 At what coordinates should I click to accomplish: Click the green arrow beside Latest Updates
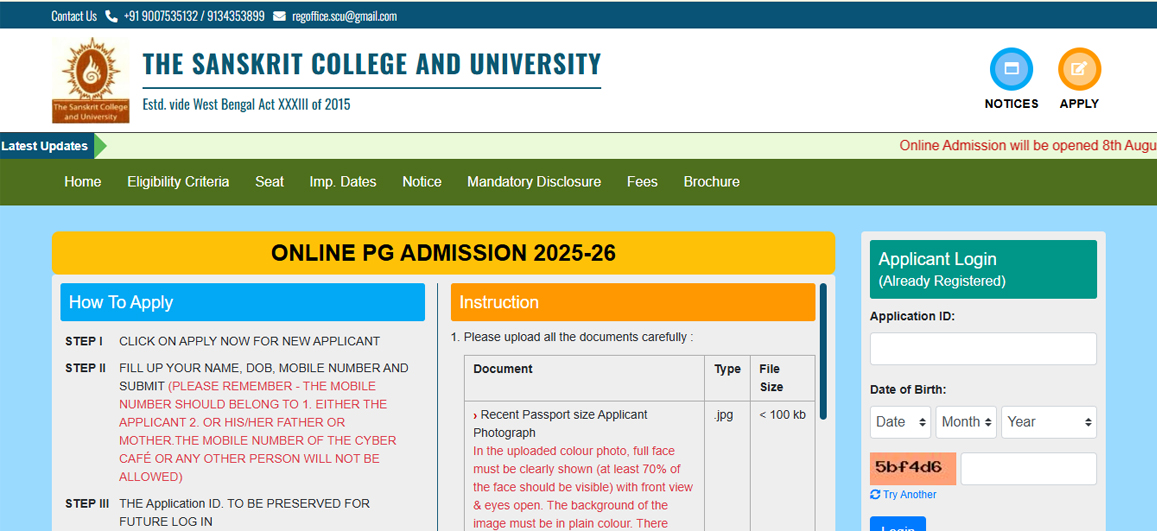tap(100, 146)
